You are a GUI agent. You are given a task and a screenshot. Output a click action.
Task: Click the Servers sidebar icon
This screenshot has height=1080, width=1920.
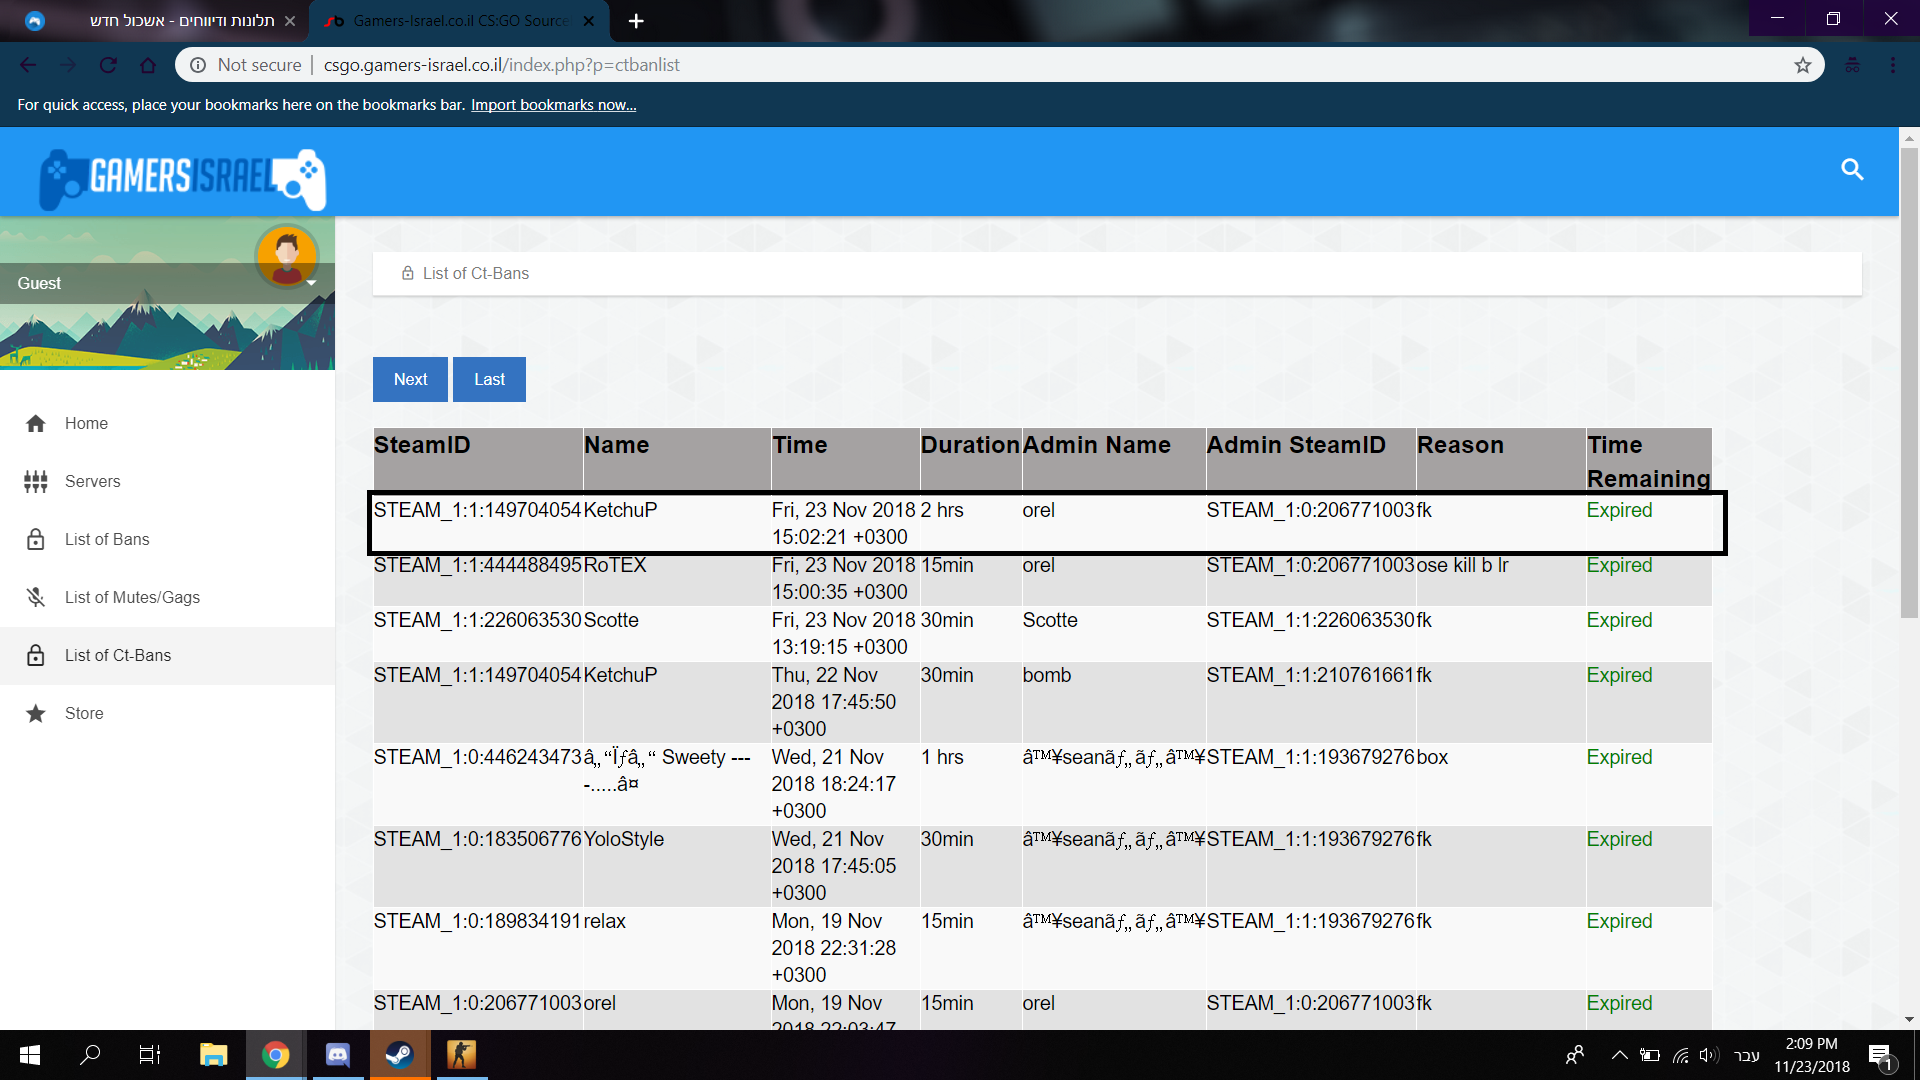36,482
